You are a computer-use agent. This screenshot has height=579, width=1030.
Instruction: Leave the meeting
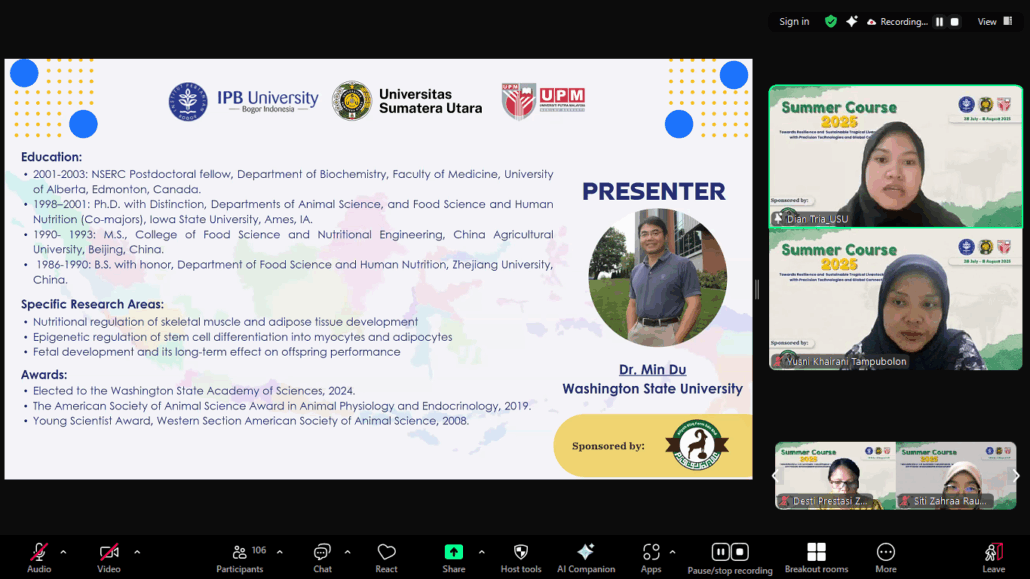pos(993,553)
